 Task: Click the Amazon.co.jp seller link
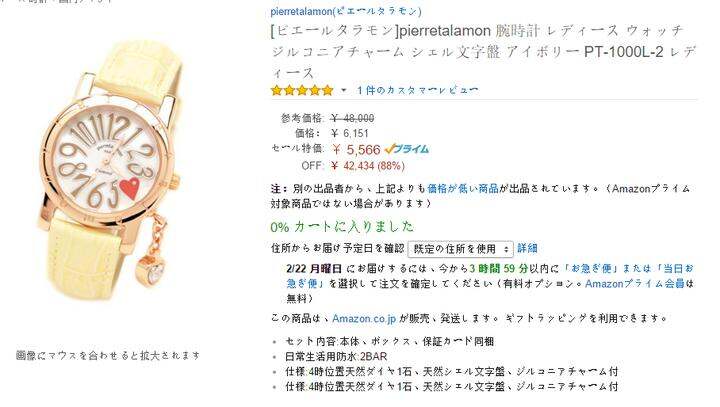pyautogui.click(x=364, y=318)
